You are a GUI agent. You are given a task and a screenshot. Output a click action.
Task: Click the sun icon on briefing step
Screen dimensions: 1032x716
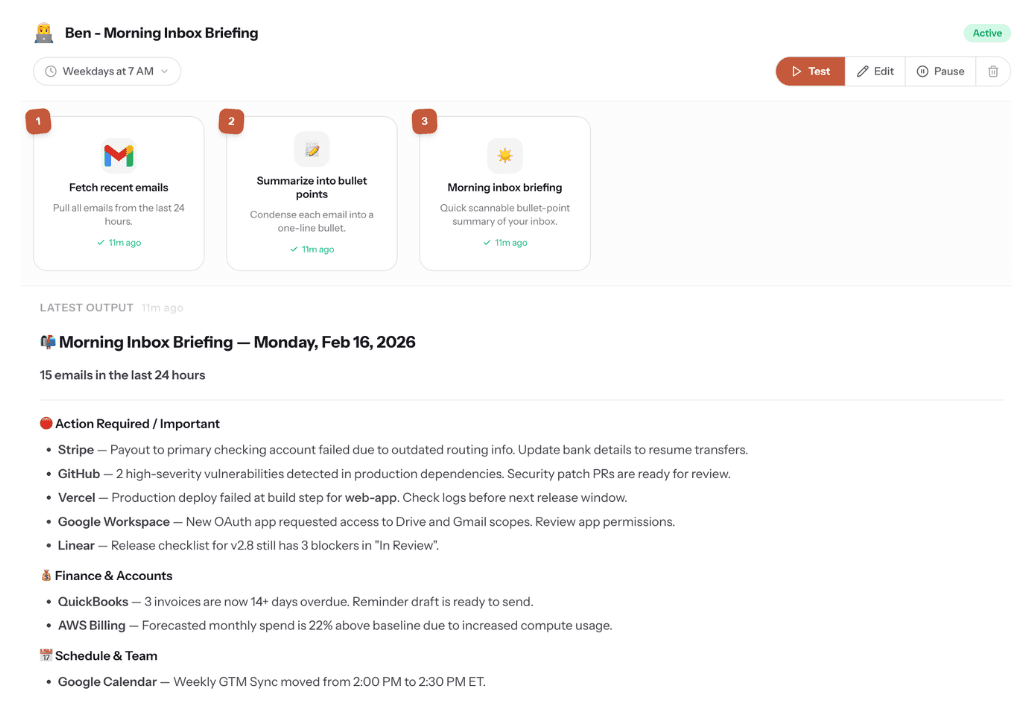[504, 155]
